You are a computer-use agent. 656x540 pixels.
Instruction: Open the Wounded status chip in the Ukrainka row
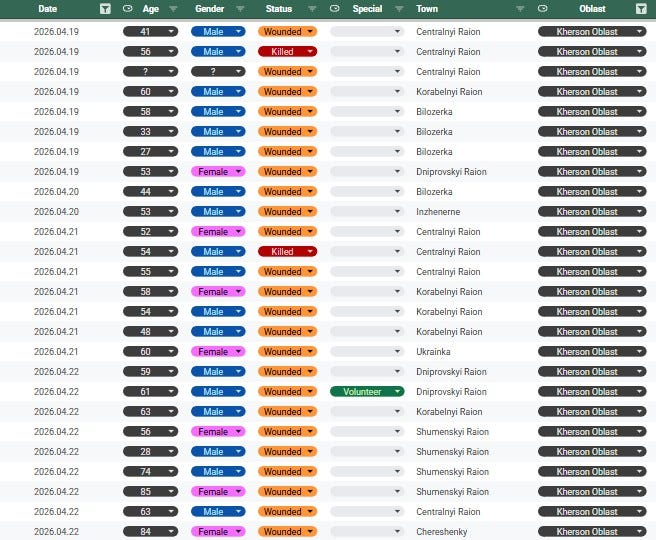287,352
